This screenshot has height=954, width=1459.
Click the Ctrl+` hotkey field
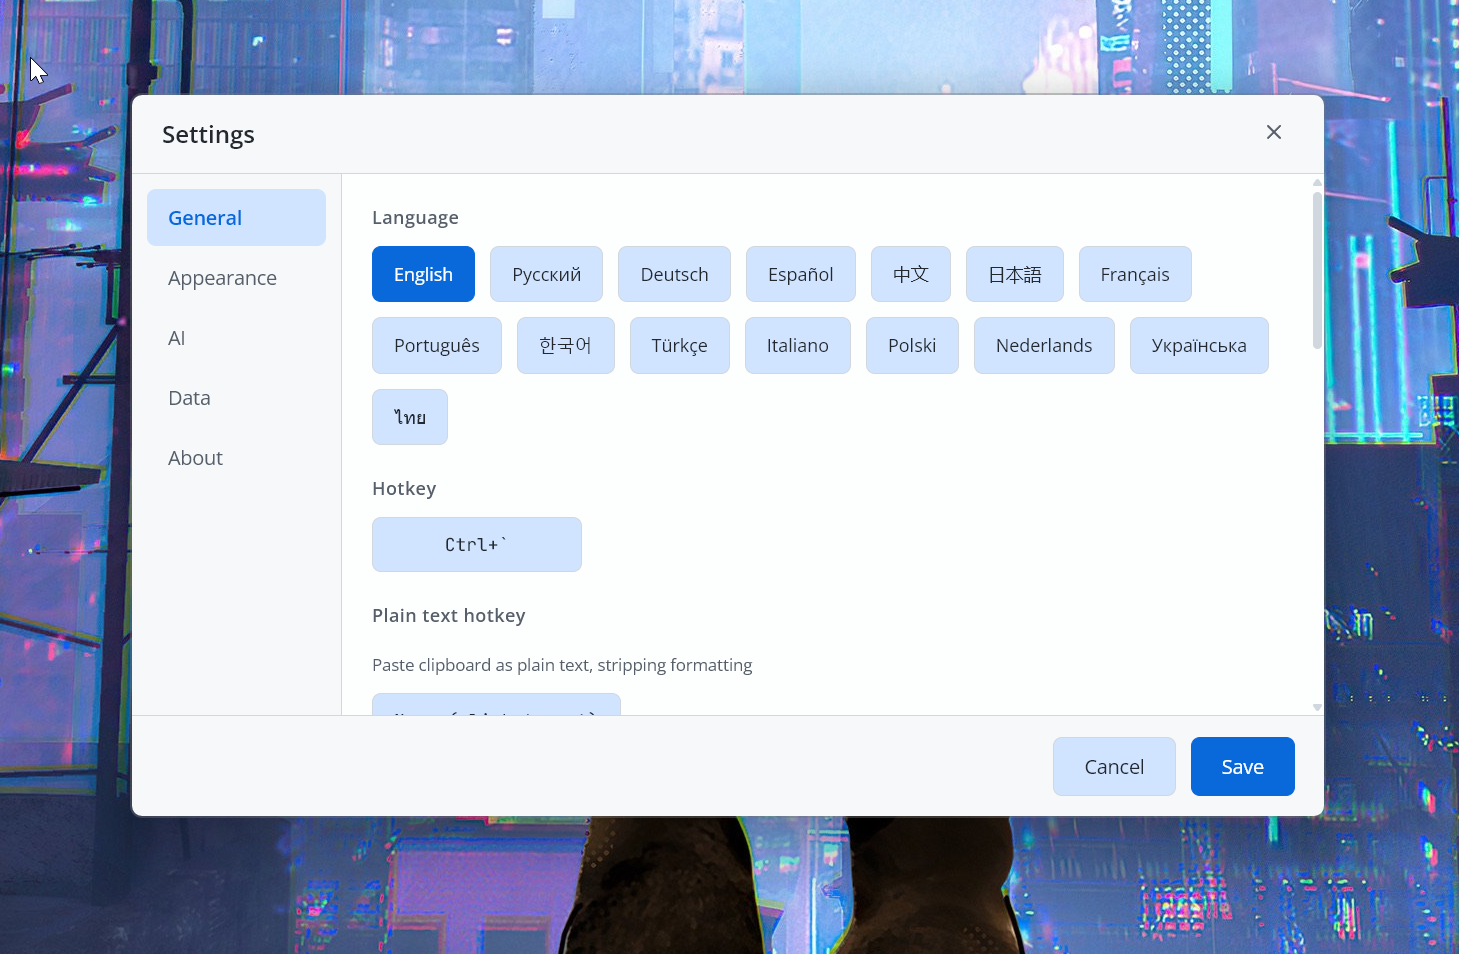[x=477, y=544]
